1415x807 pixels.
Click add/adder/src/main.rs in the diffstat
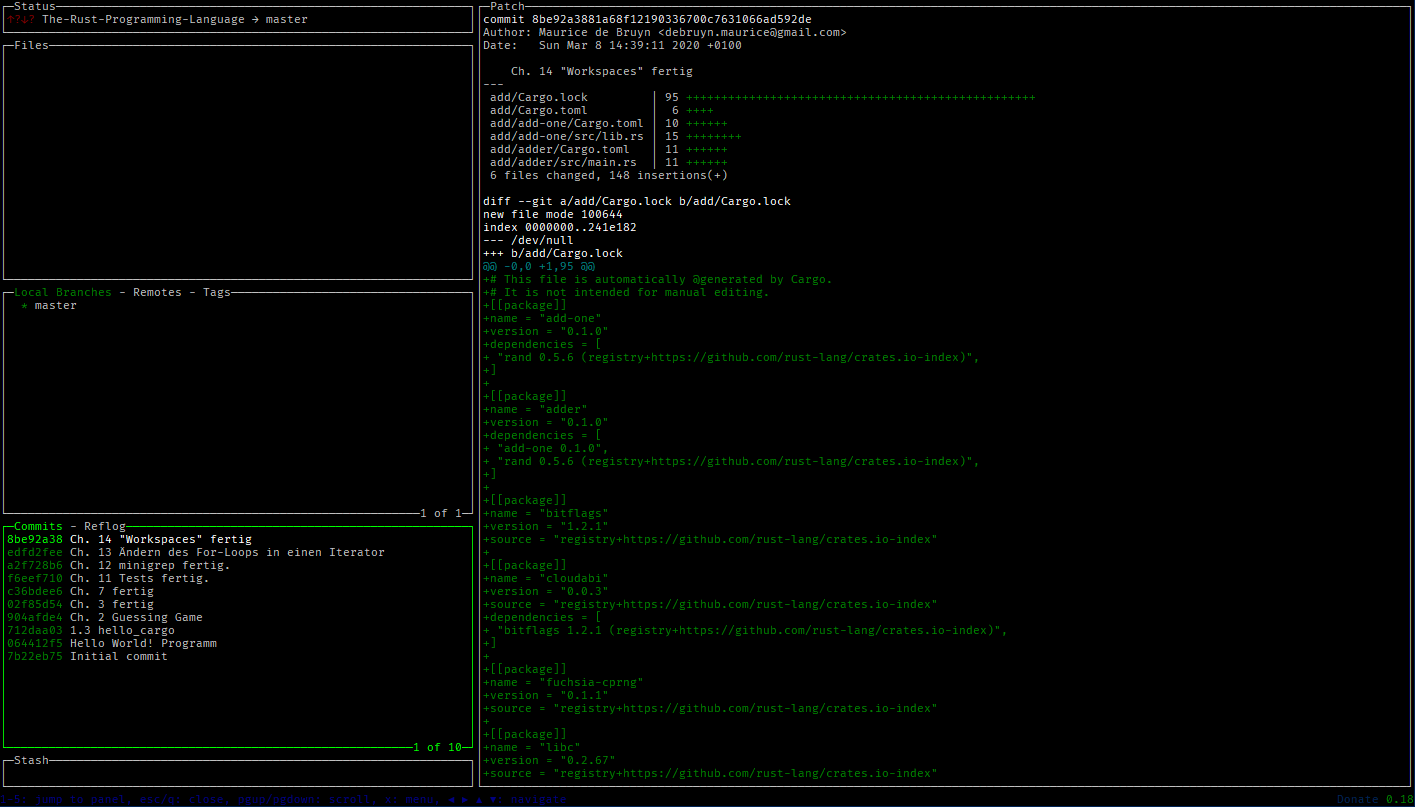(x=563, y=162)
